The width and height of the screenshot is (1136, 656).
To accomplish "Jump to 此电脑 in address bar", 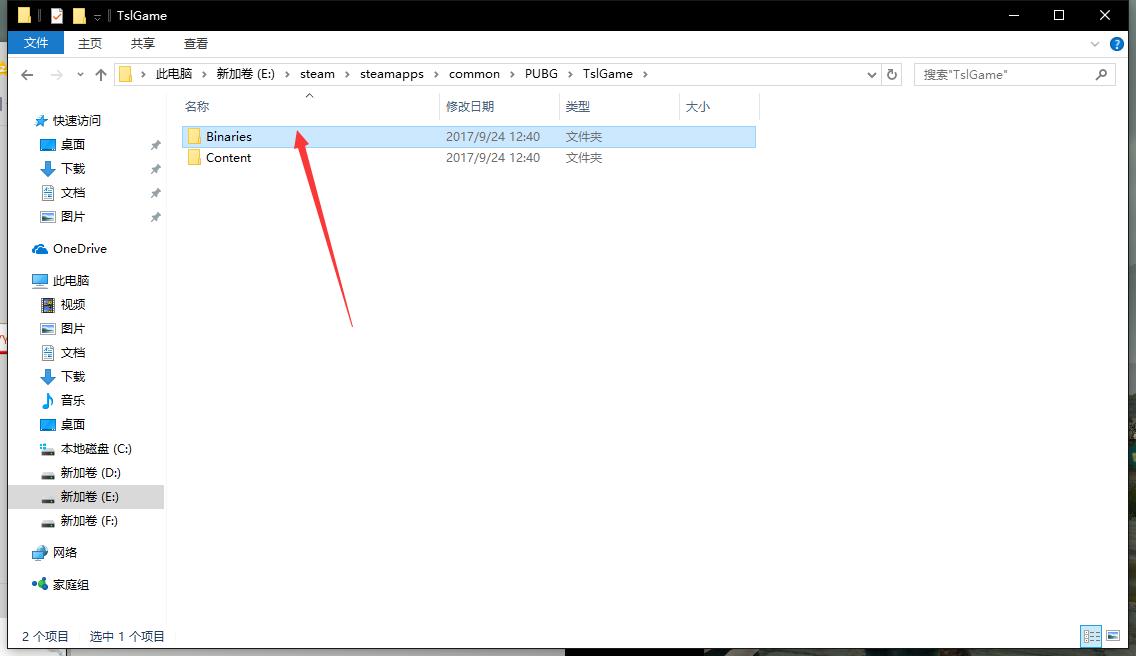I will click(174, 74).
